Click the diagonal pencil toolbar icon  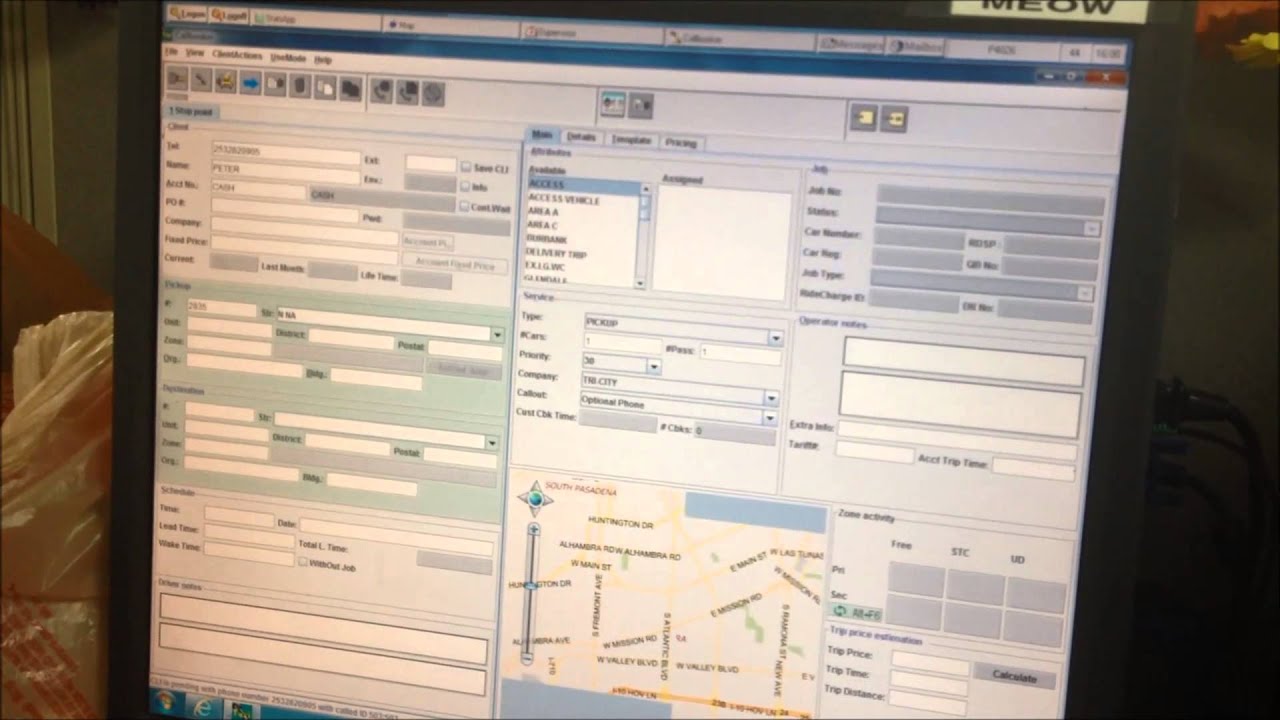[201, 80]
